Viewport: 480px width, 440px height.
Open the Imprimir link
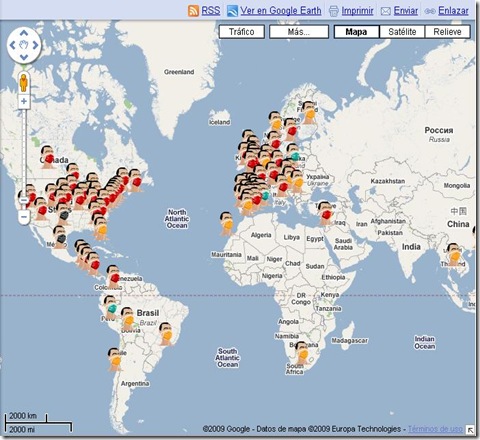[x=357, y=10]
